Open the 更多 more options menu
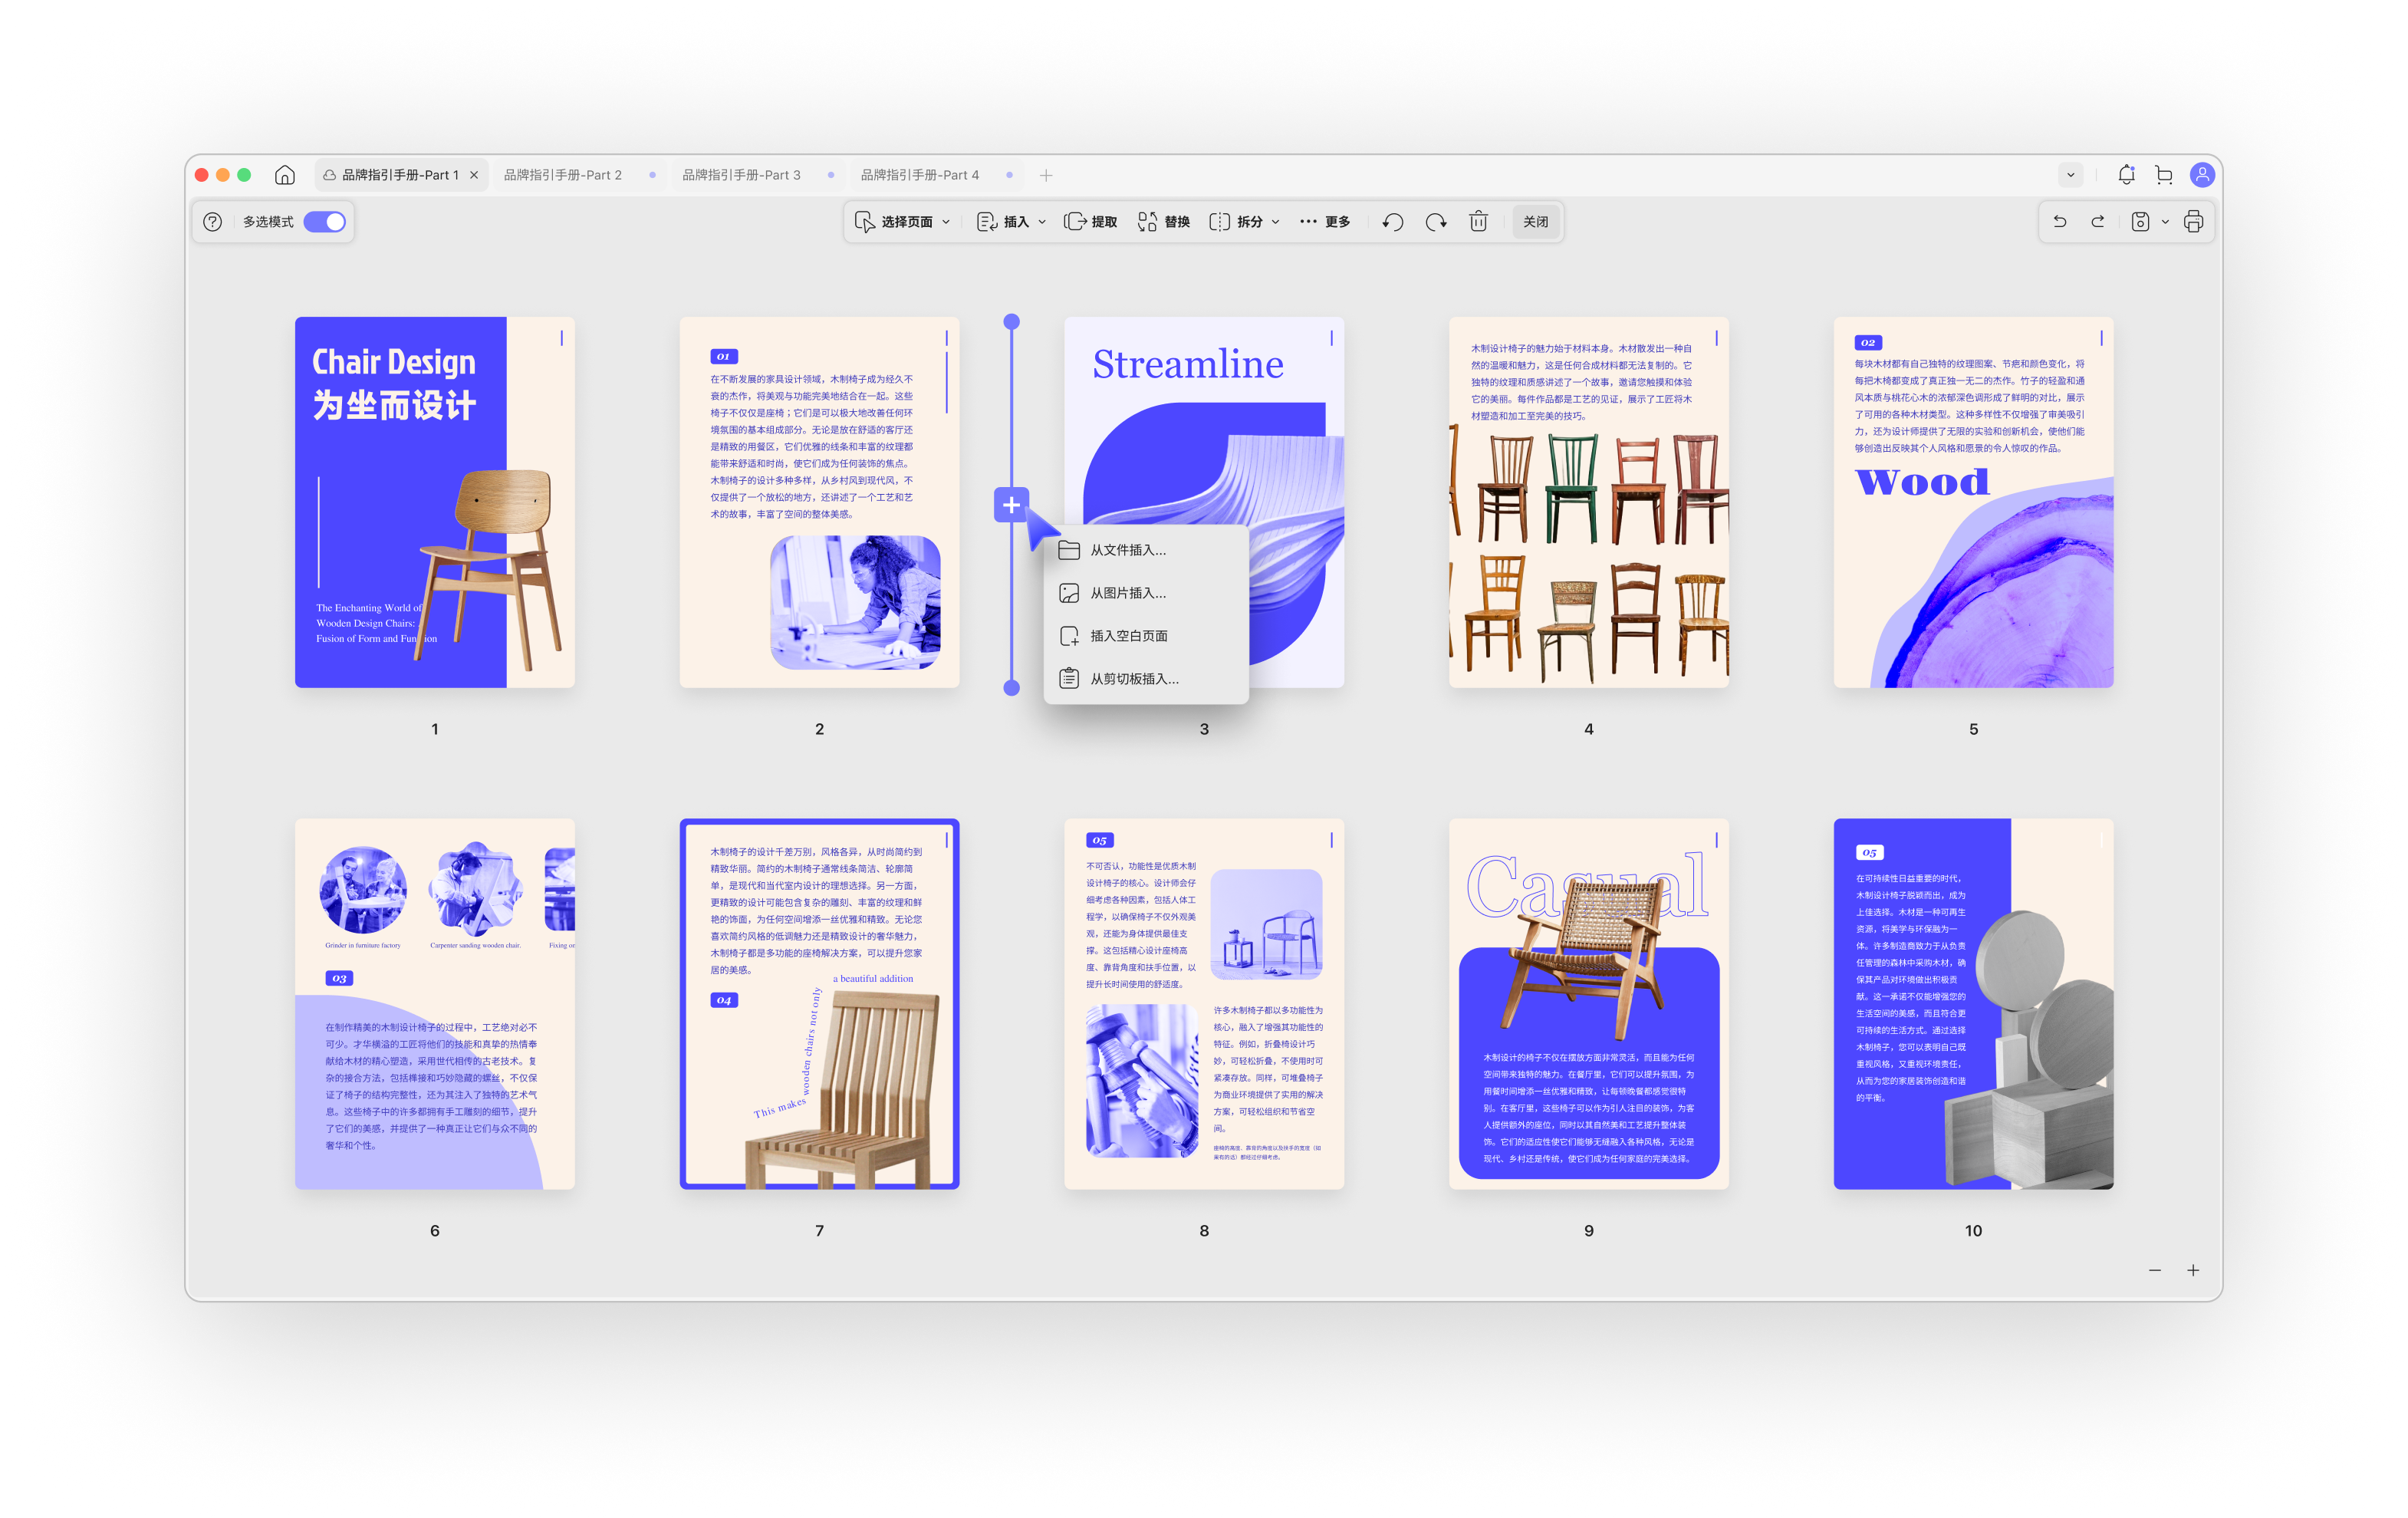This screenshot has width=2408, height=1518. click(1325, 222)
